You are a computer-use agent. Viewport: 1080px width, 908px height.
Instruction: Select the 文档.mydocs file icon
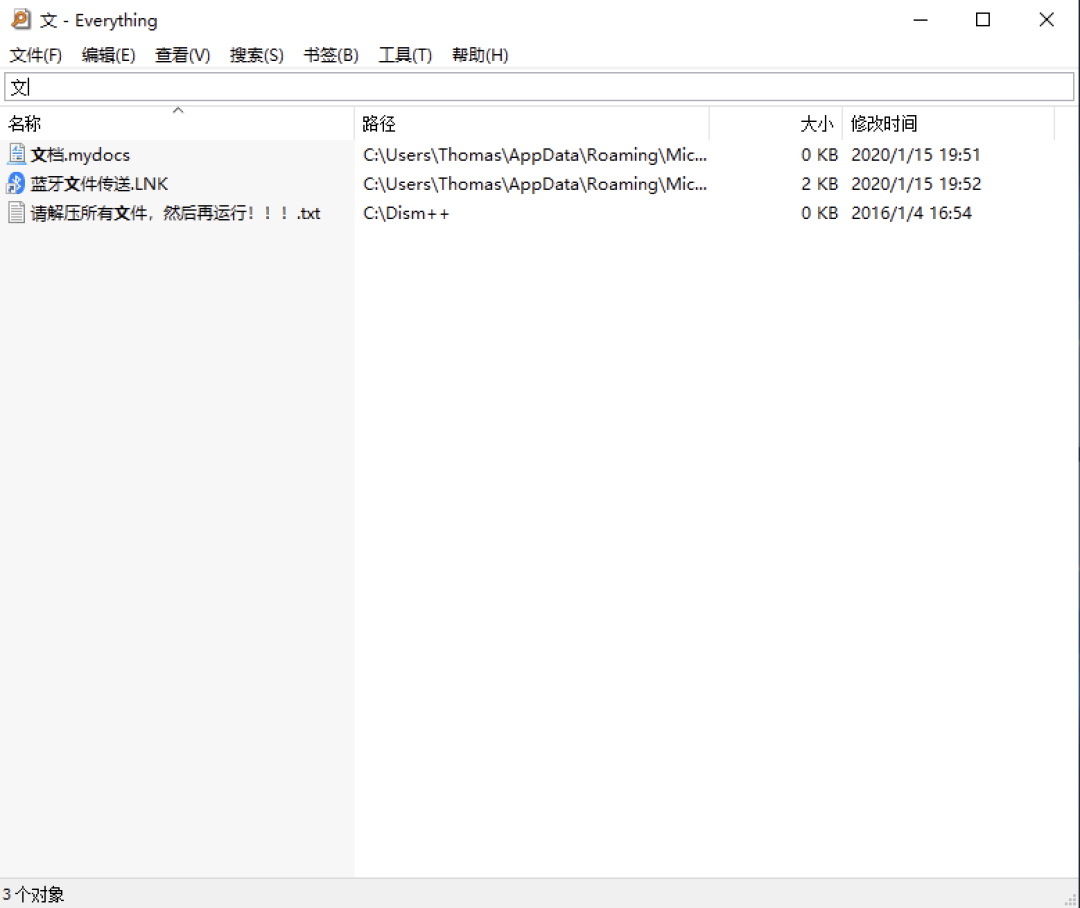(x=17, y=154)
